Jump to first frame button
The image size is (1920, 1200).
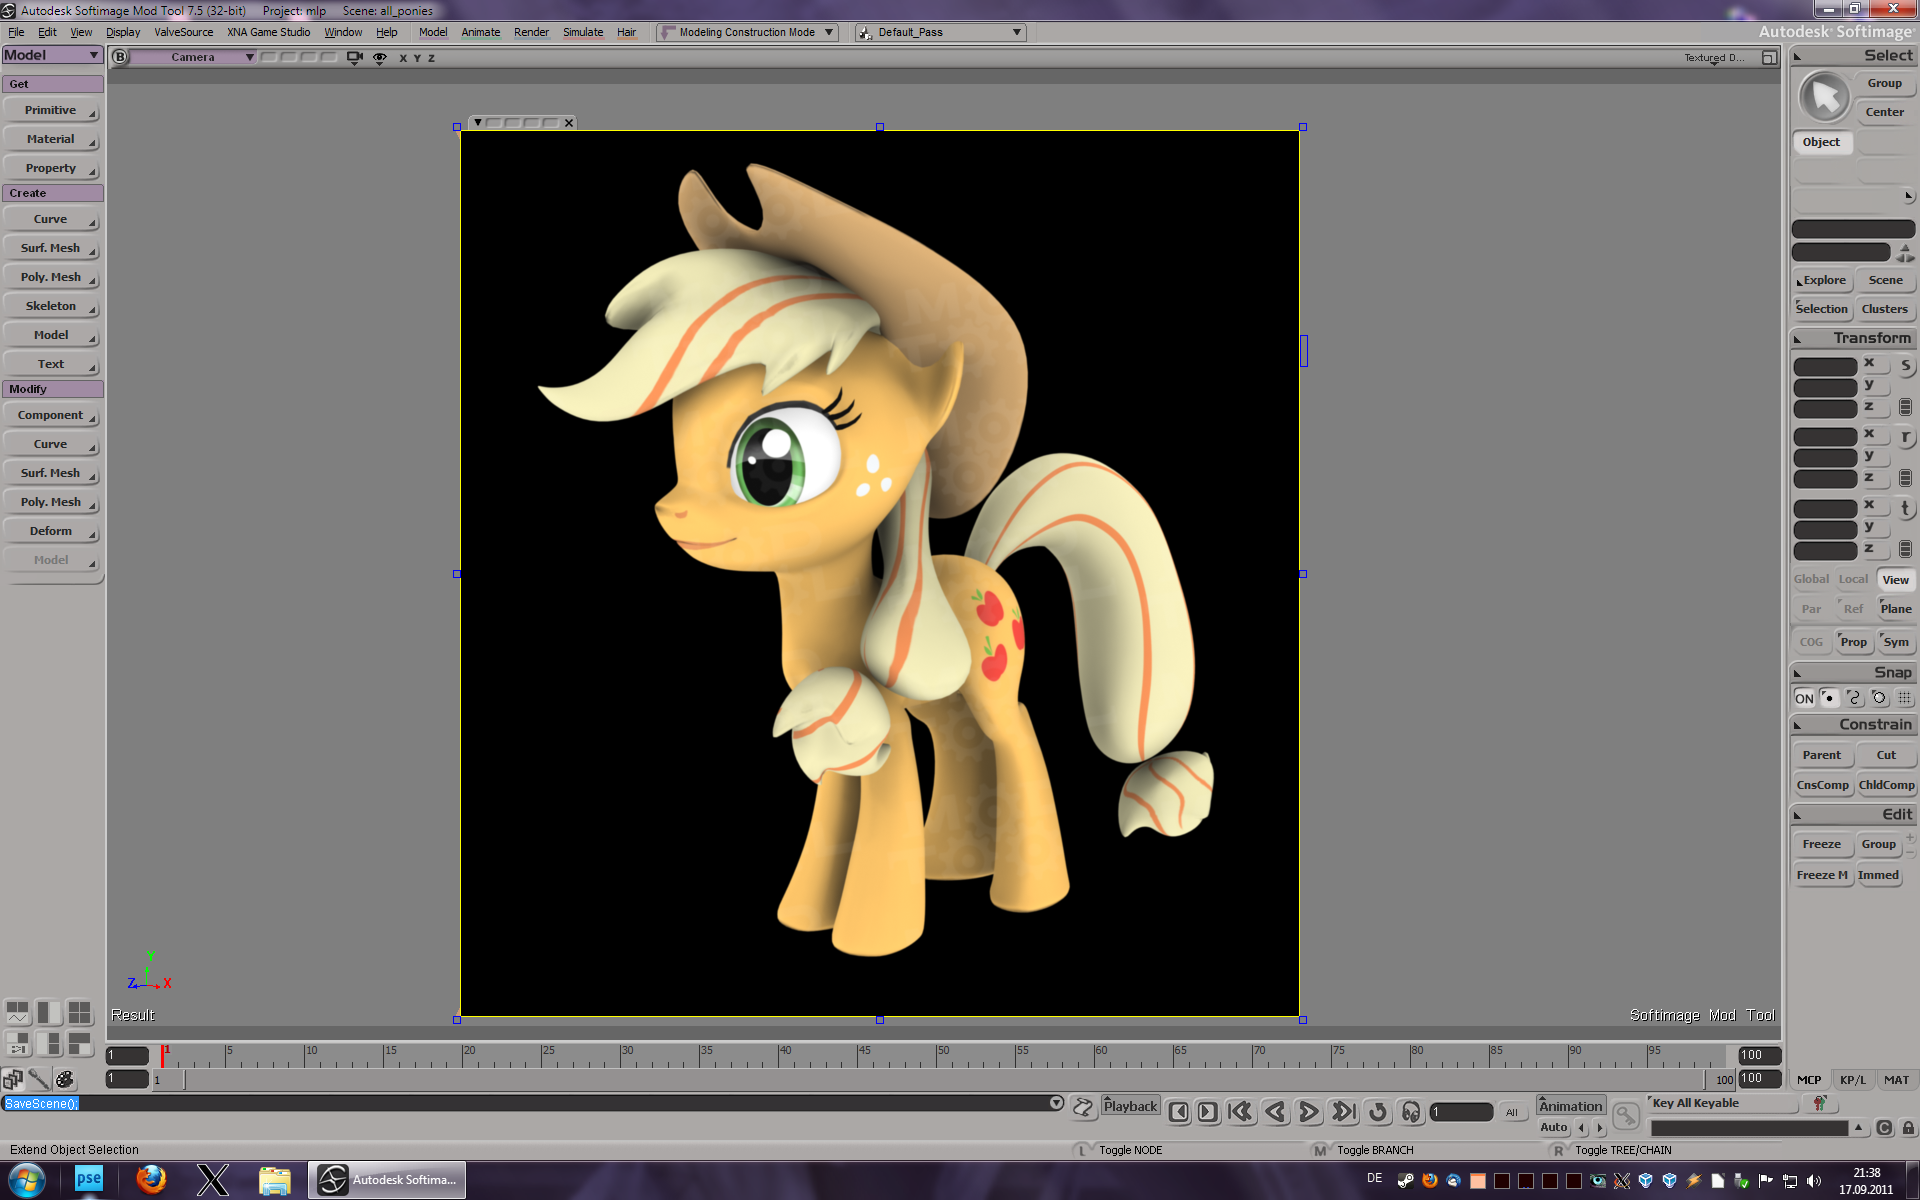point(1240,1112)
